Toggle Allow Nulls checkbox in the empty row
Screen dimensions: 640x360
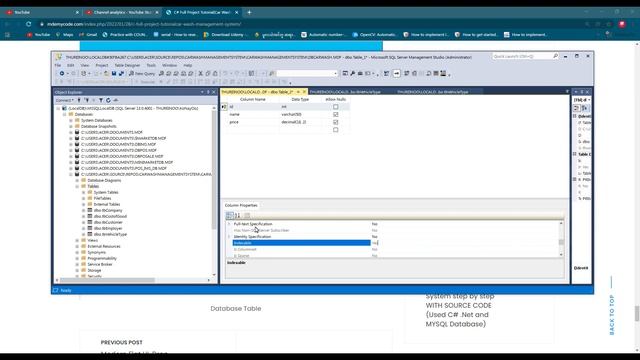336,130
